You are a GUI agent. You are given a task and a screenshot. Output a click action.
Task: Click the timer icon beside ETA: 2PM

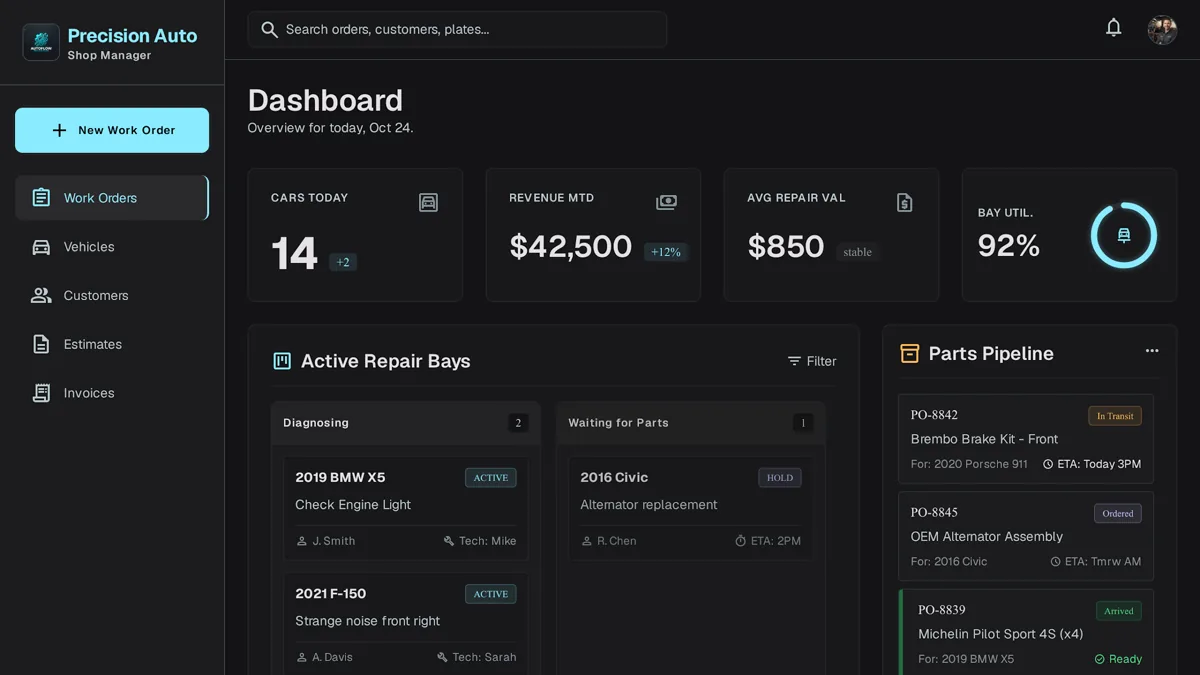741,541
